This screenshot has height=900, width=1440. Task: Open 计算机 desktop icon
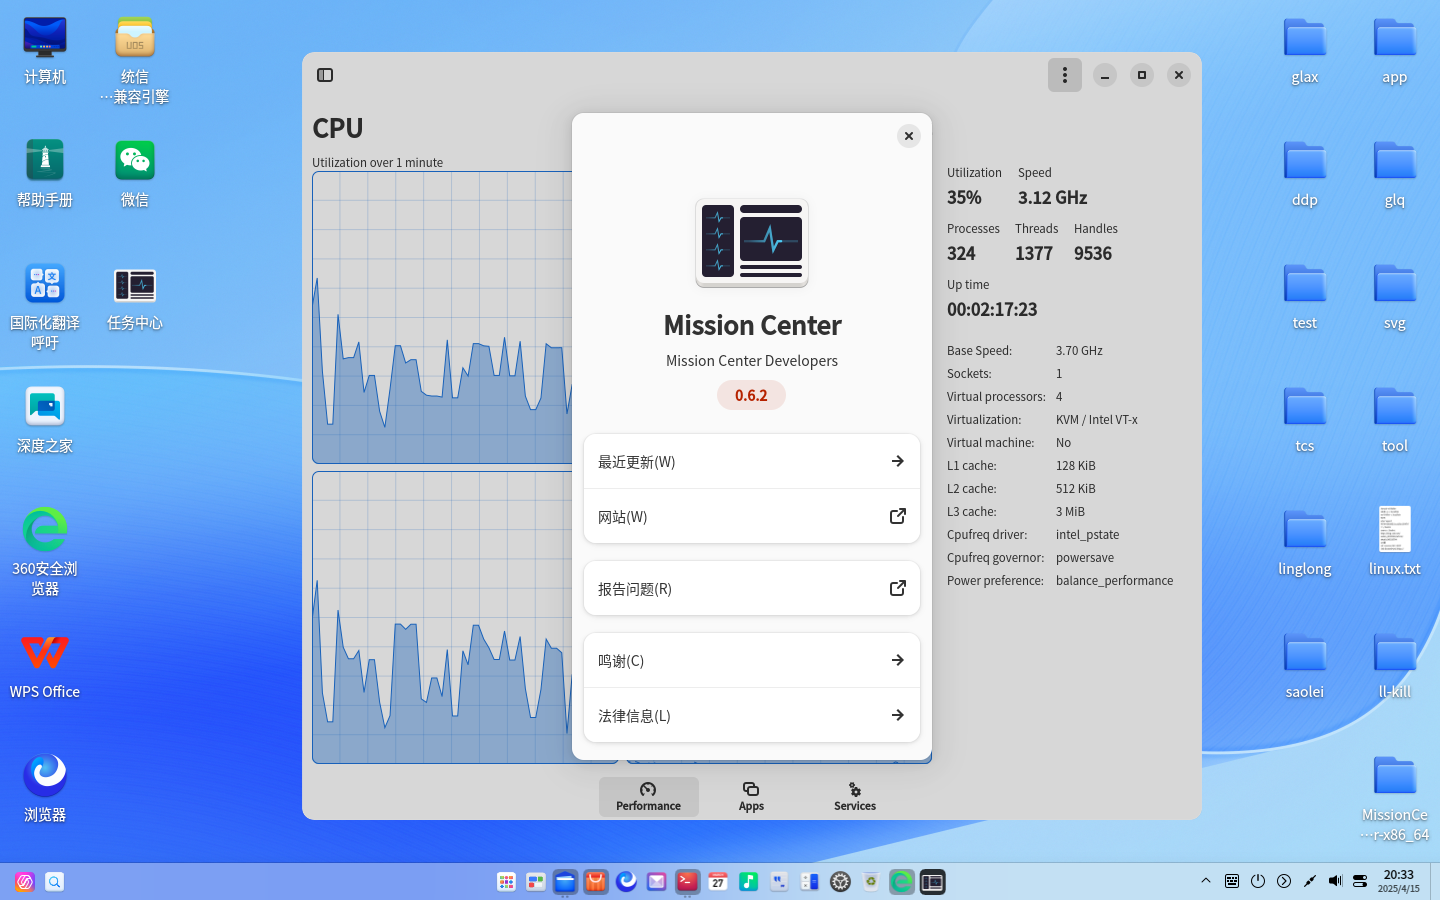45,52
